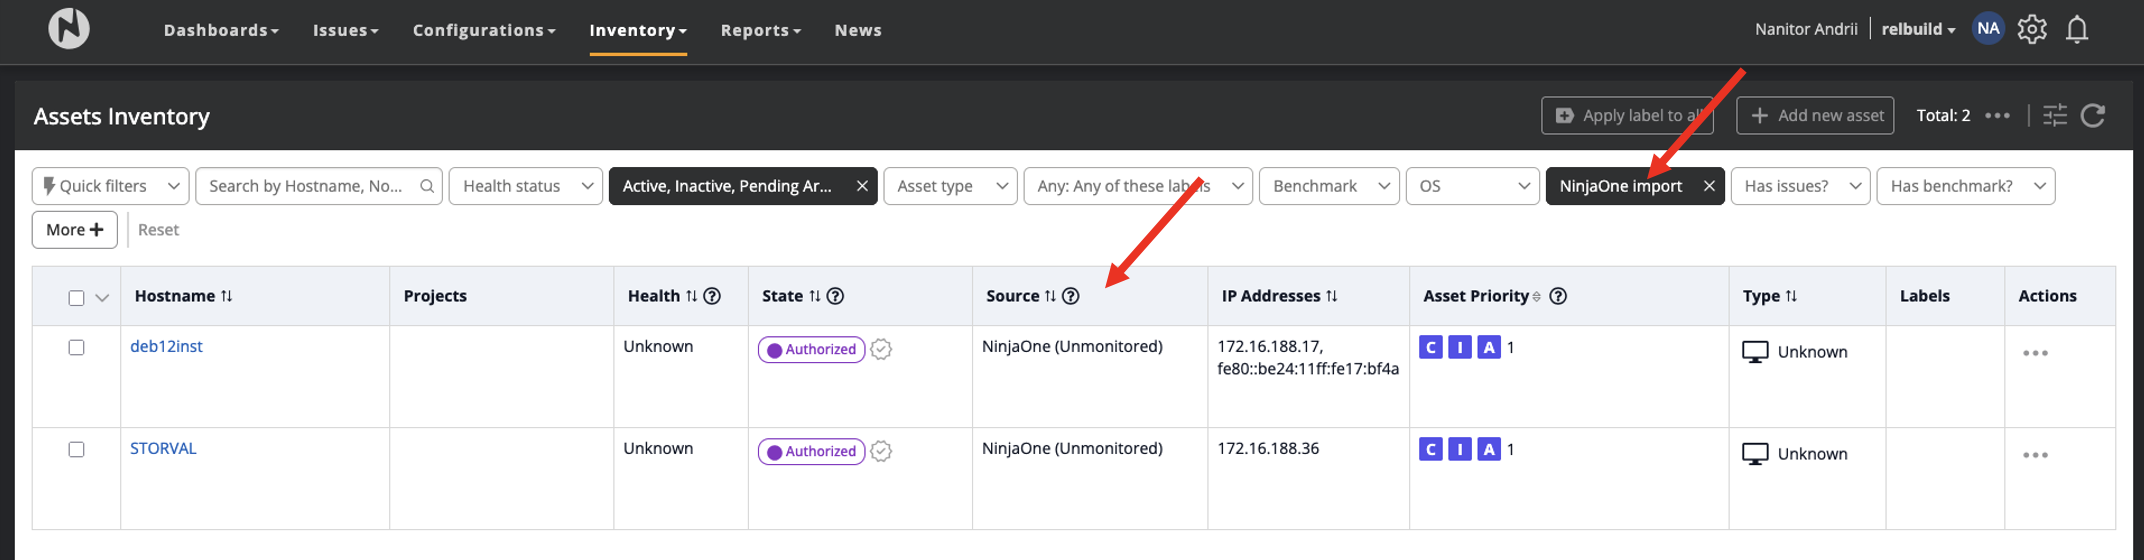Open the actions menu for STORVAL row
The image size is (2144, 560).
[x=2034, y=455]
